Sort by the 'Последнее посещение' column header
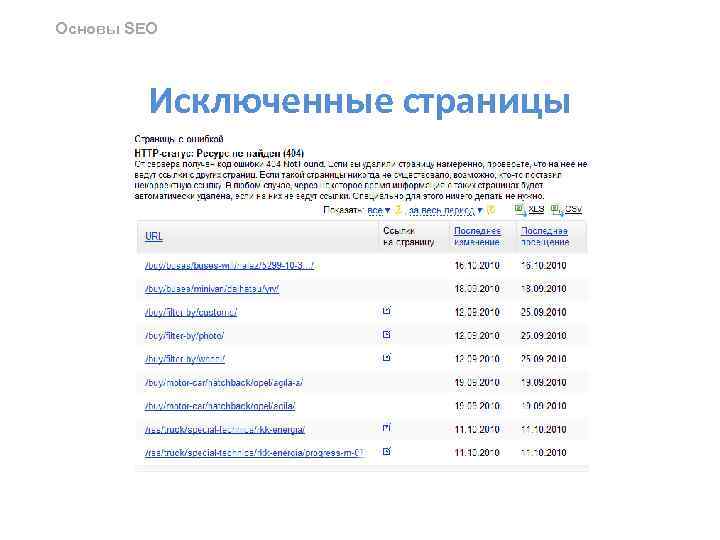The image size is (720, 540). click(545, 236)
